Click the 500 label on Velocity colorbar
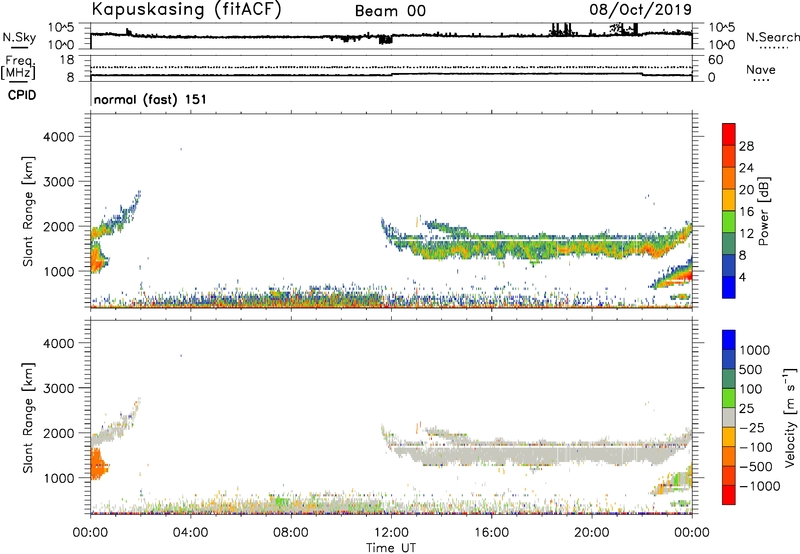The height and width of the screenshot is (554, 800). tap(751, 369)
